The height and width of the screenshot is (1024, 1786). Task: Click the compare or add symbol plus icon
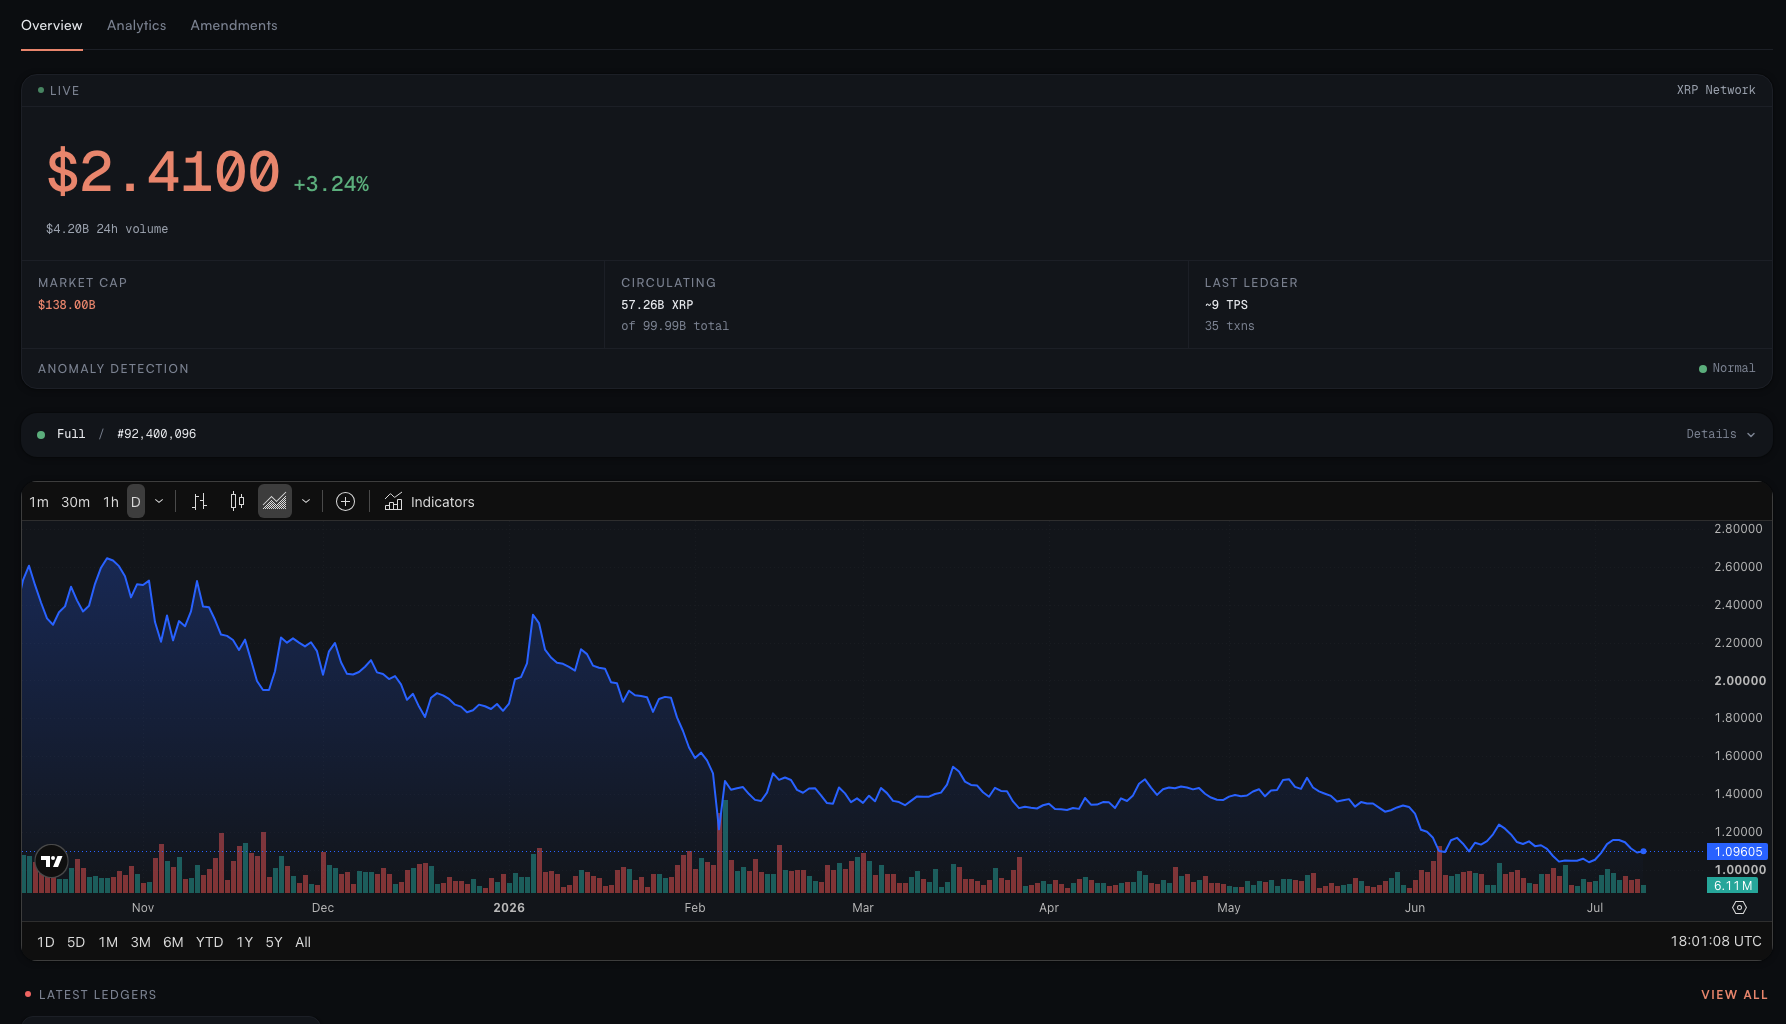[346, 502]
